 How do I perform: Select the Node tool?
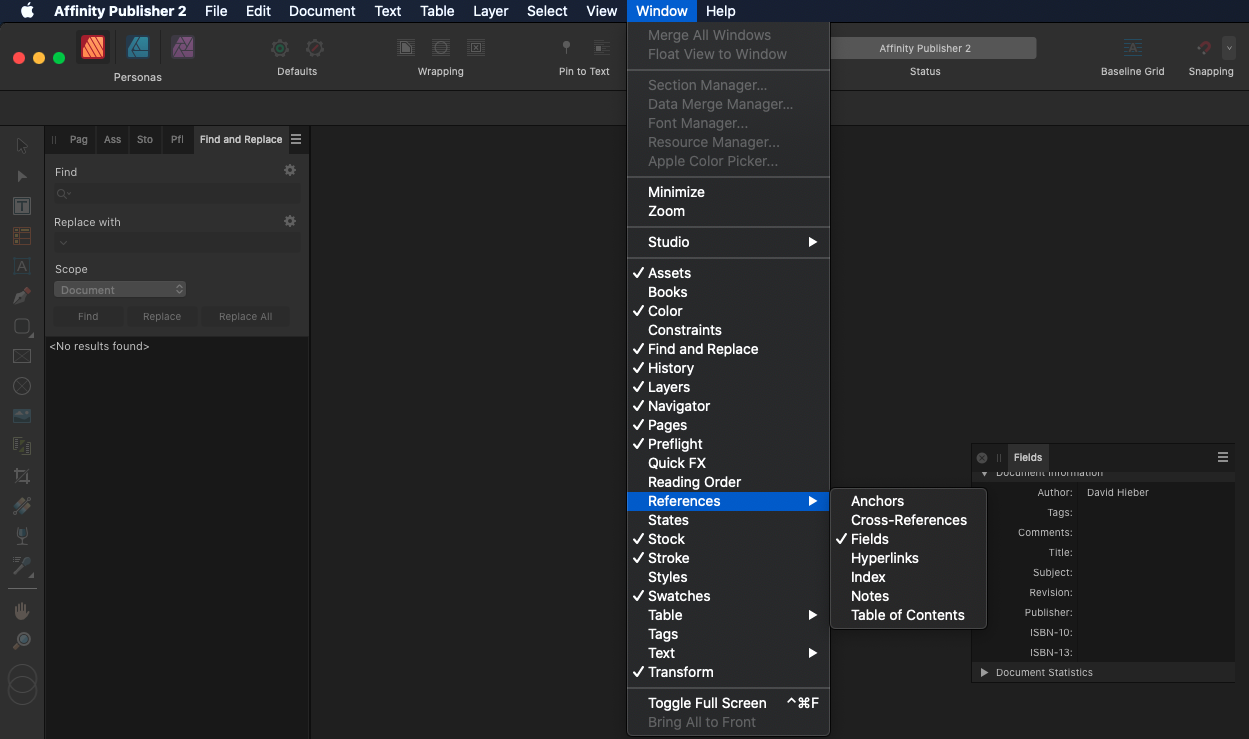point(22,176)
